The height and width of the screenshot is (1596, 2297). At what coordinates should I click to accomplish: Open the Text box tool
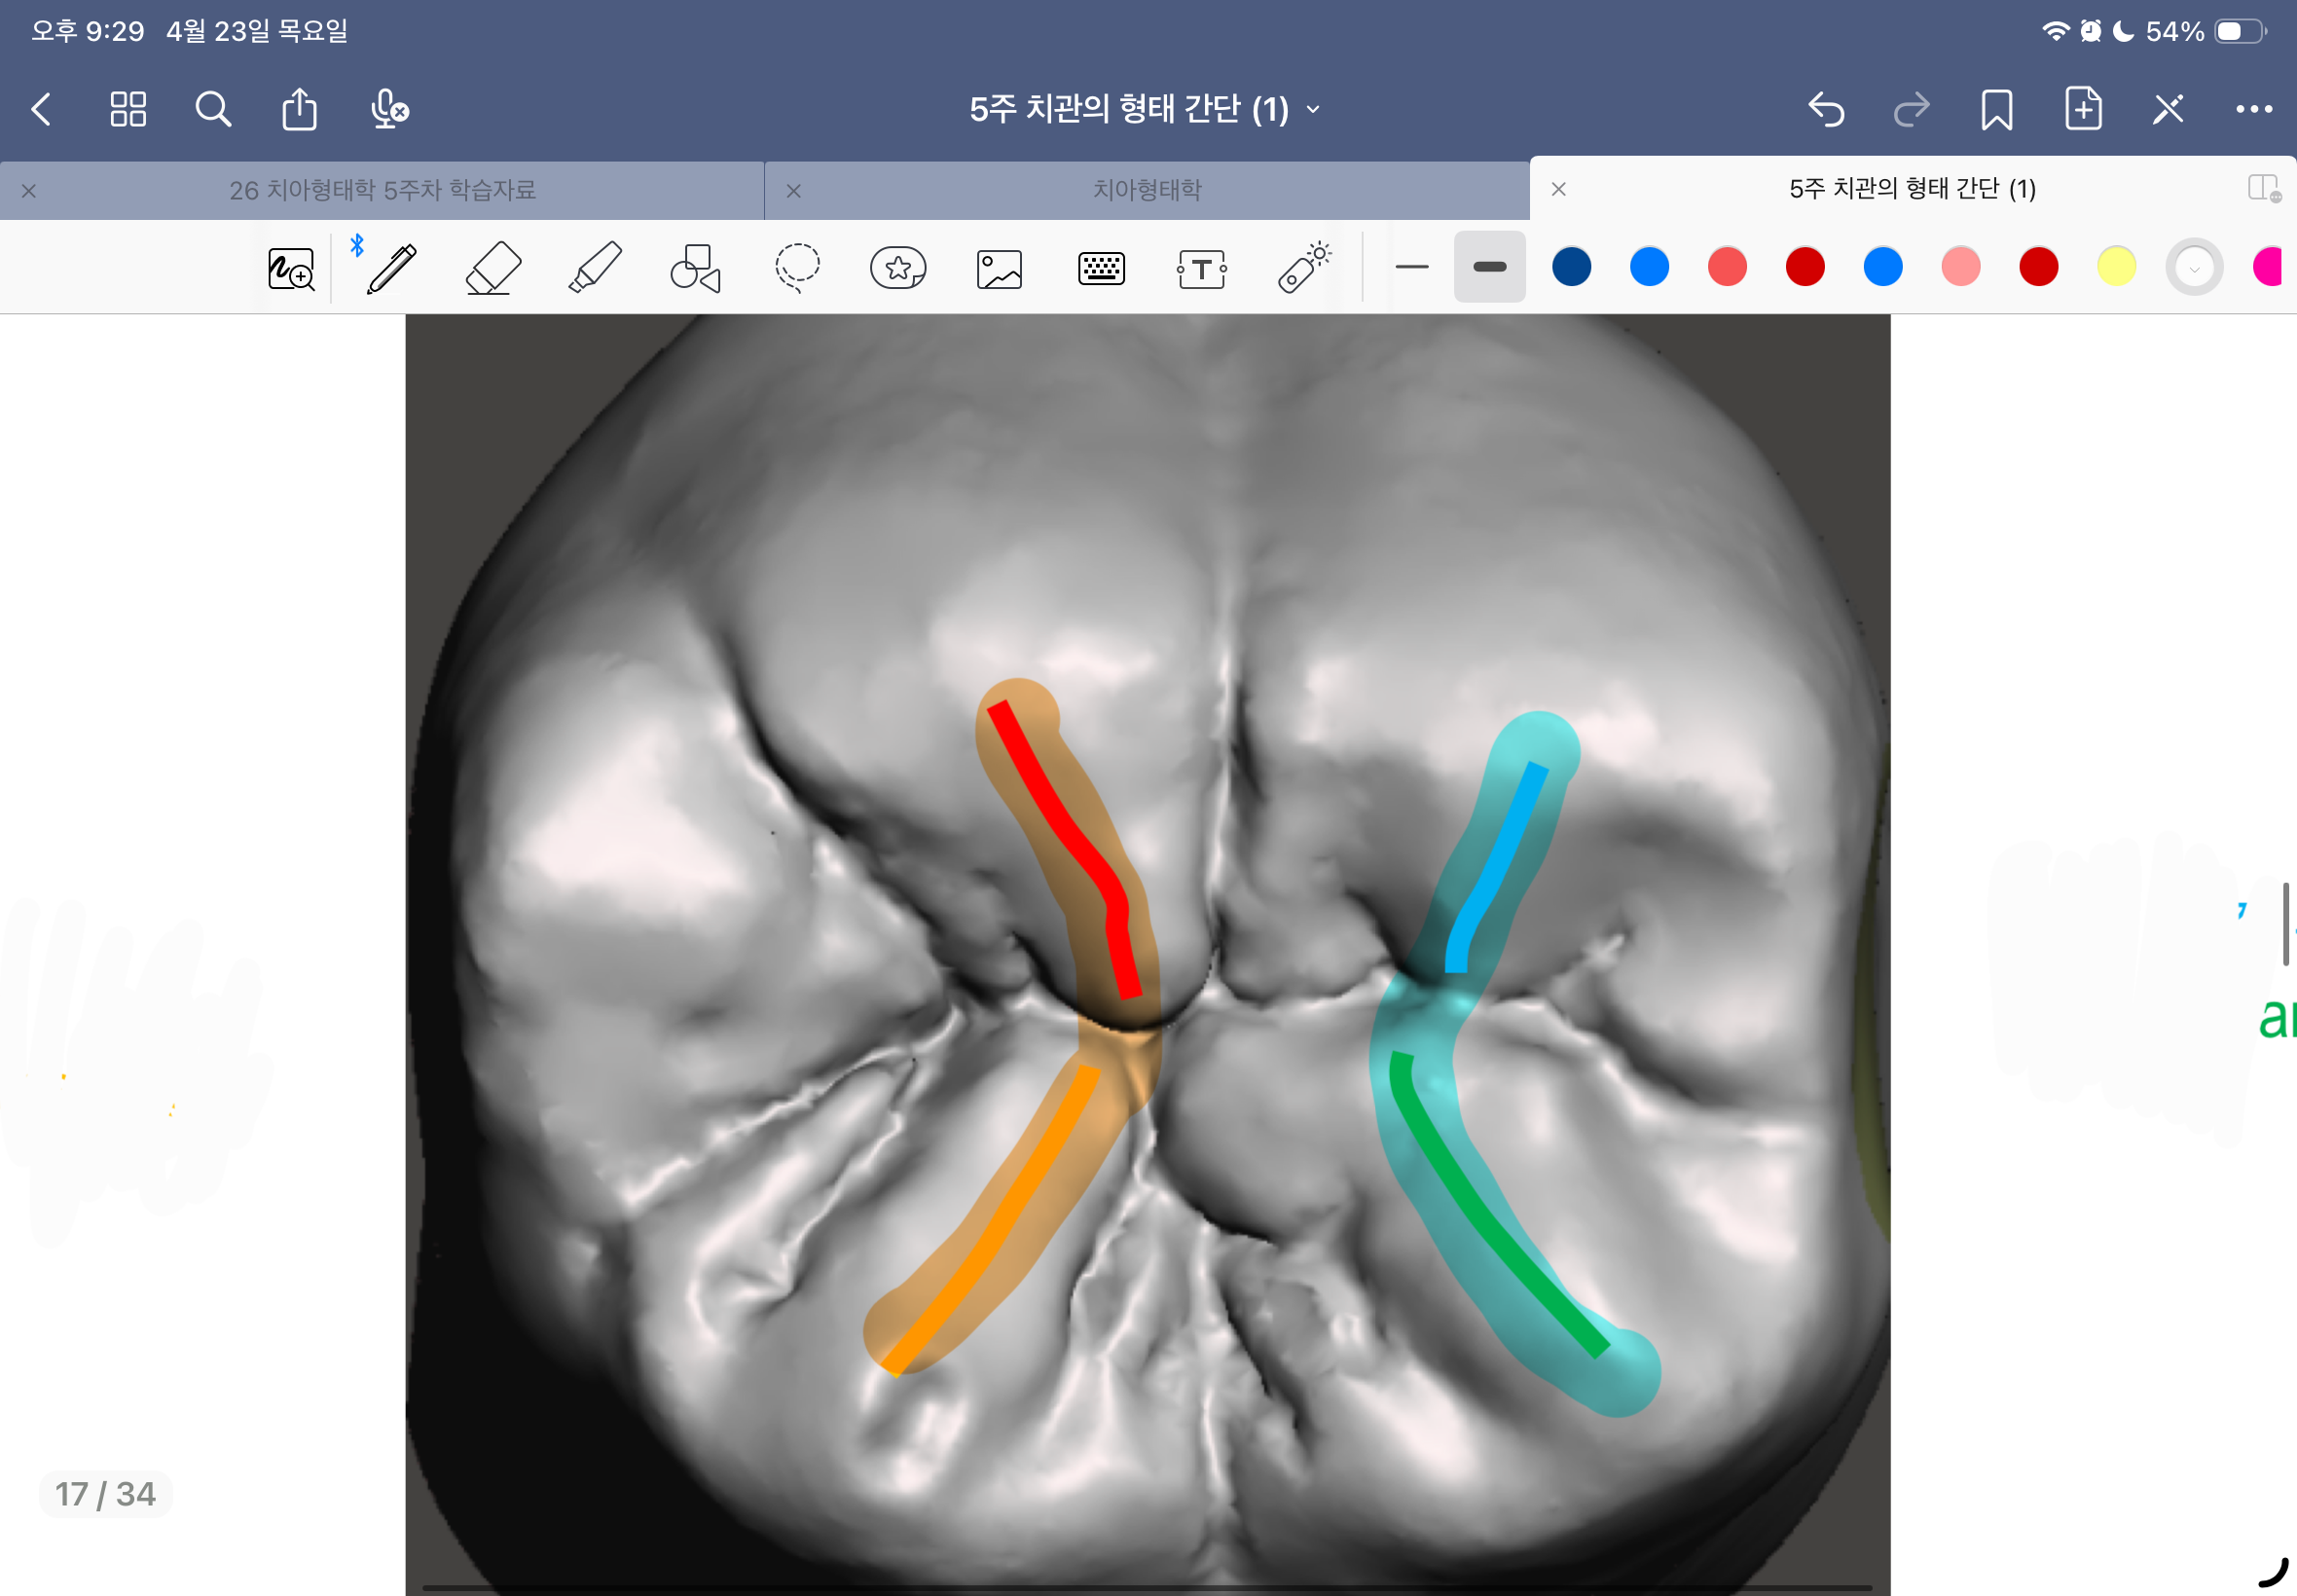1201,269
